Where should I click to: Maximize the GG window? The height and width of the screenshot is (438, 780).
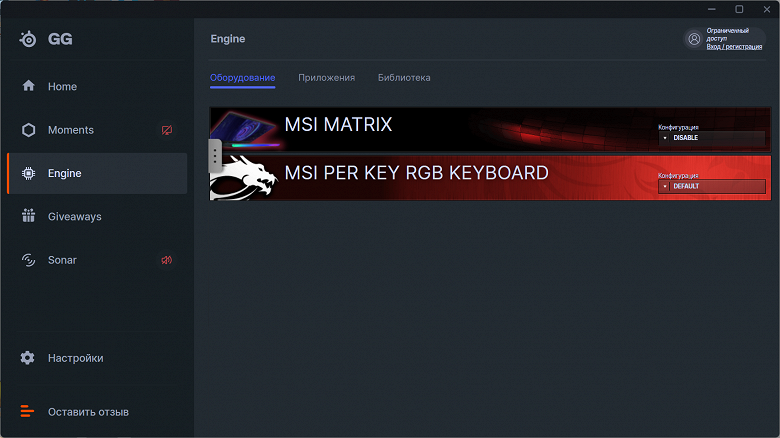(739, 9)
